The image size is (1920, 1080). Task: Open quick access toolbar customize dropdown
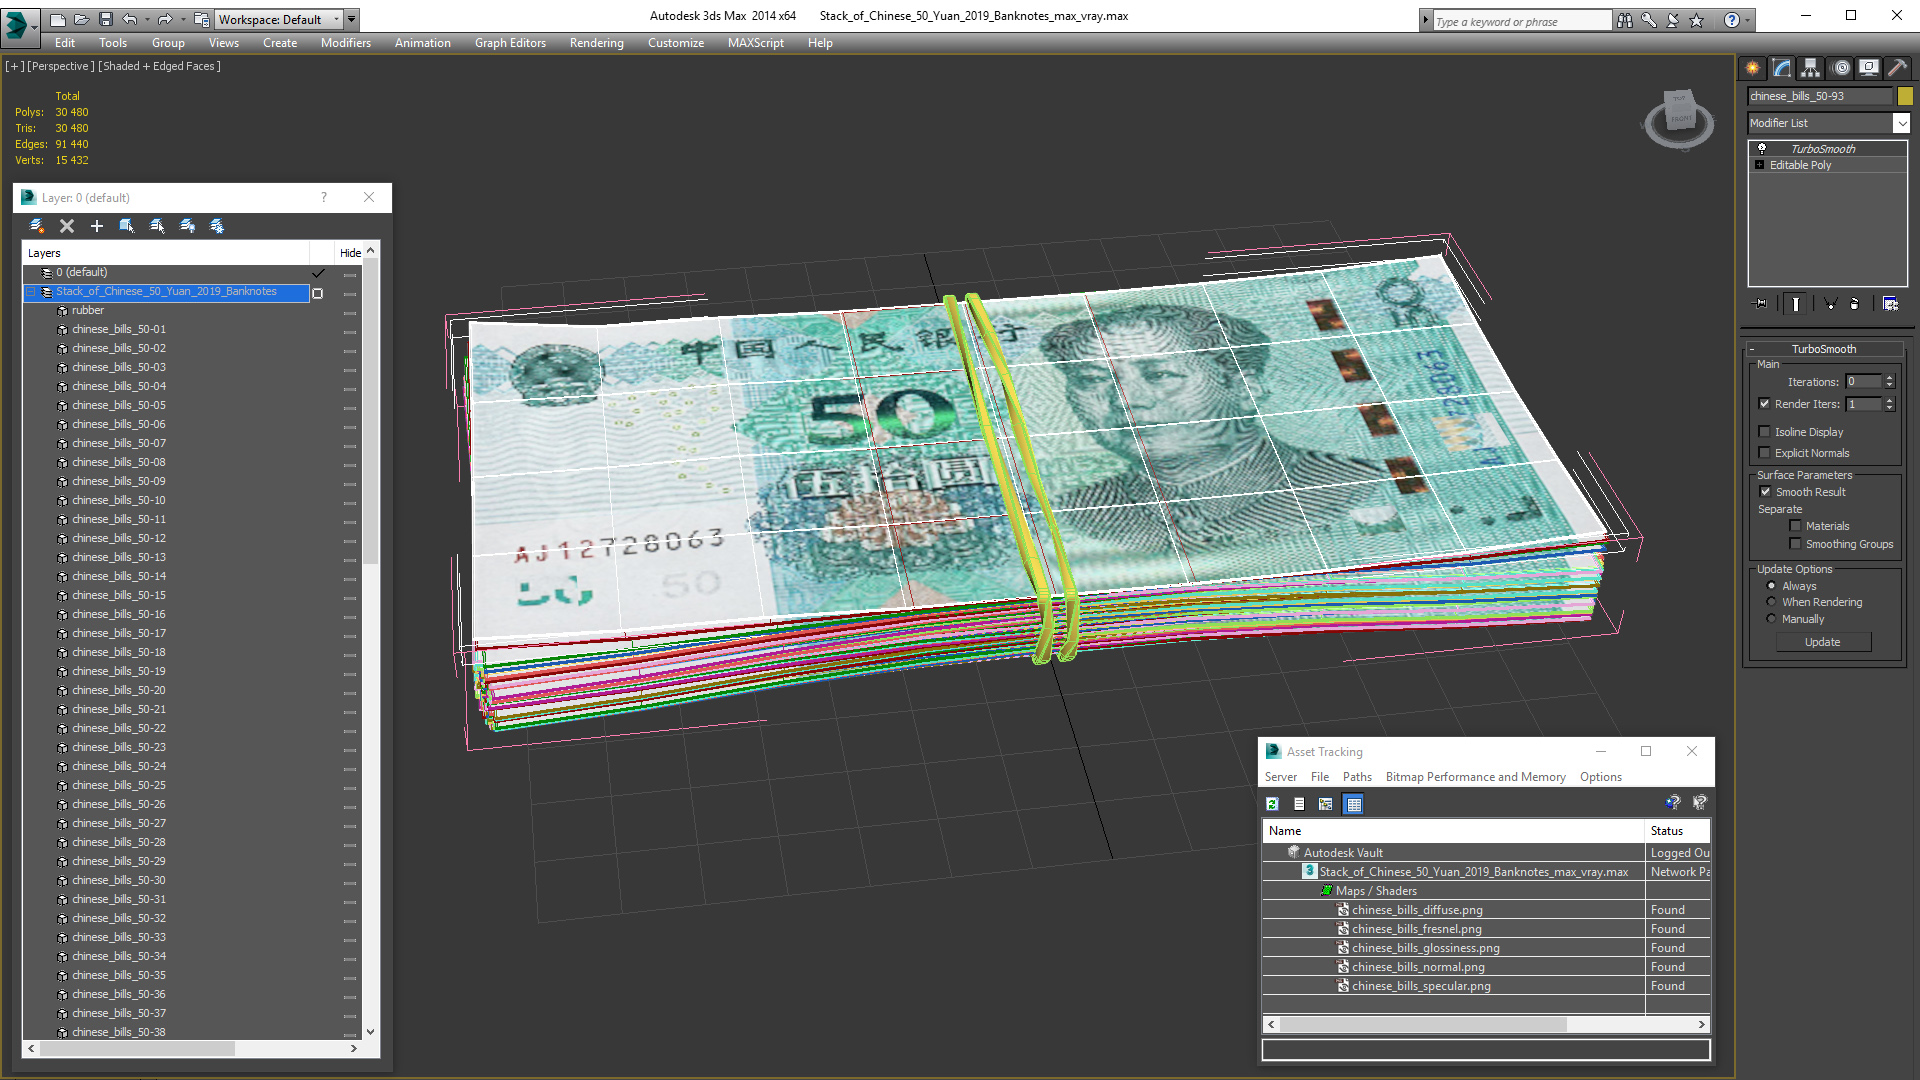[352, 19]
